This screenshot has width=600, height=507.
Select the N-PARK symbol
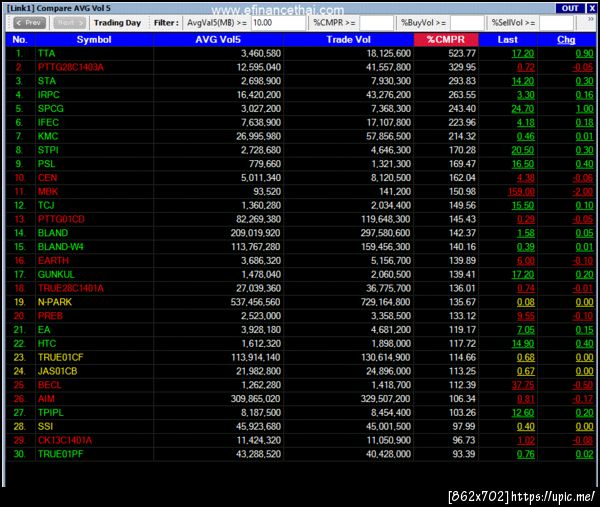click(x=55, y=302)
